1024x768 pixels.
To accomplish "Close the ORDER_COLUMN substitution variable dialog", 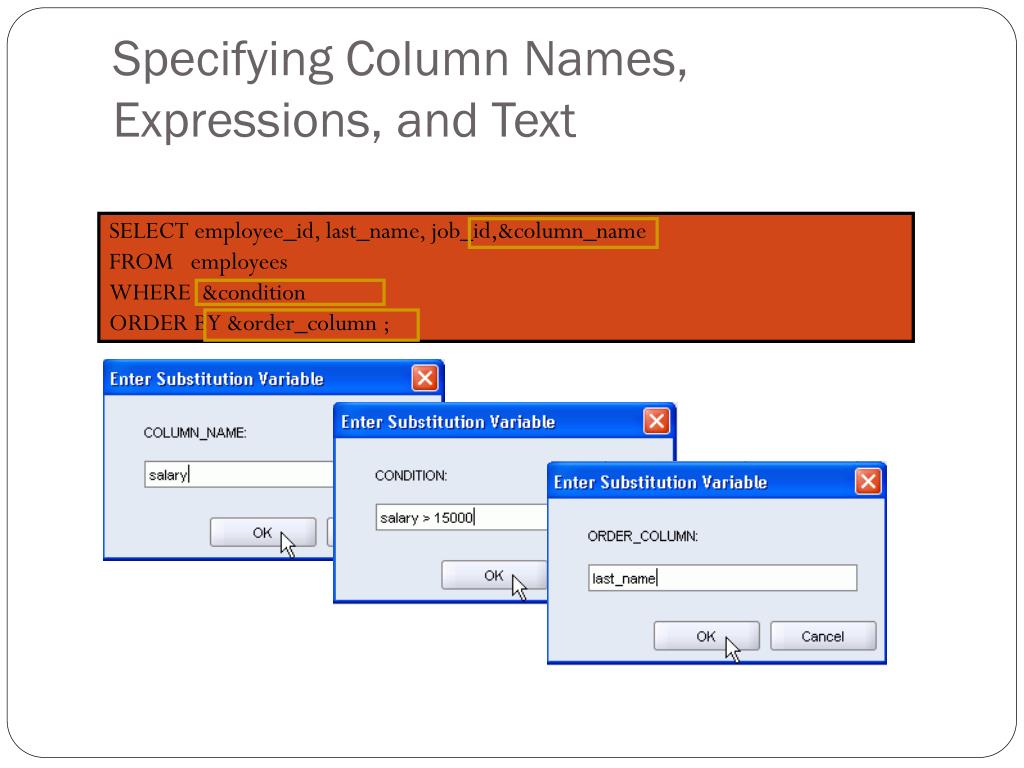I will (868, 482).
